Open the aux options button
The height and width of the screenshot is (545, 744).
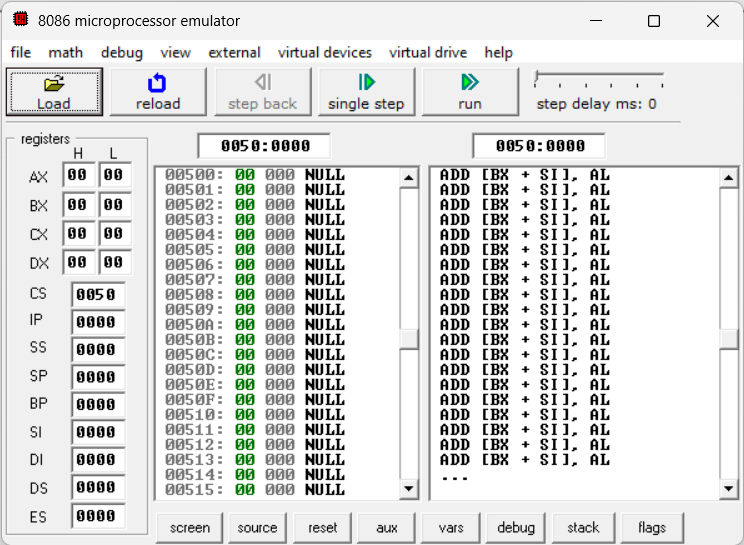tap(386, 527)
